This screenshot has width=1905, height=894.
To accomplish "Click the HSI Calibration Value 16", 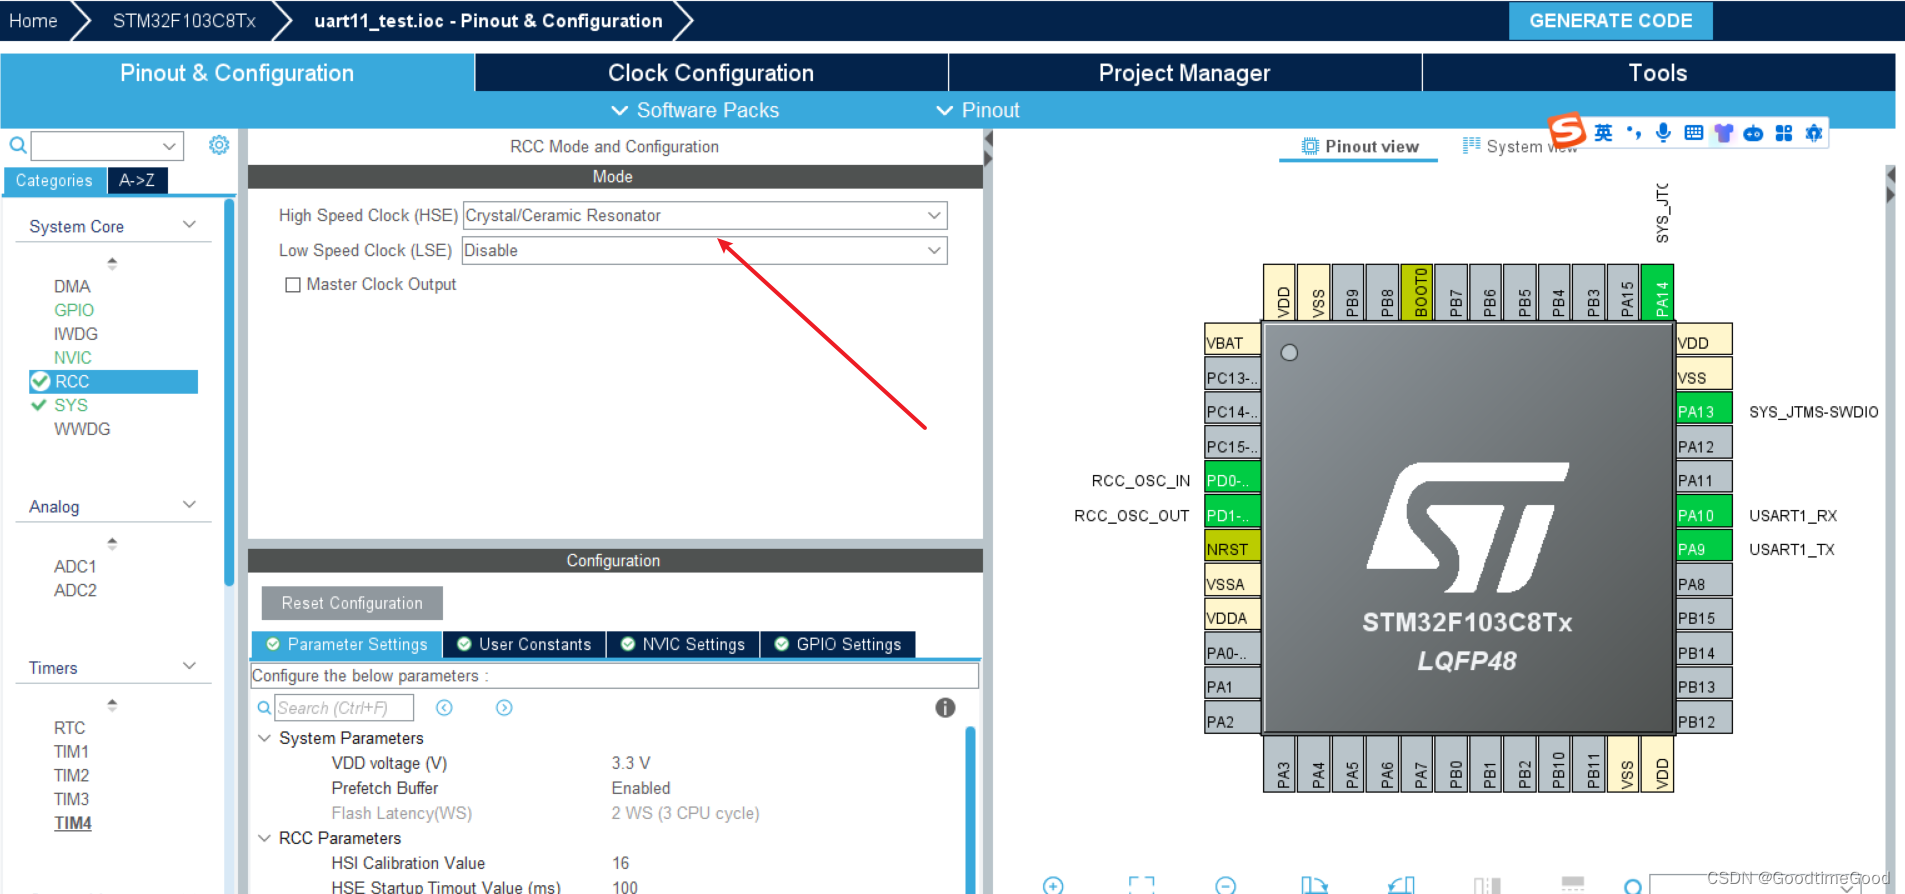I will coord(621,863).
